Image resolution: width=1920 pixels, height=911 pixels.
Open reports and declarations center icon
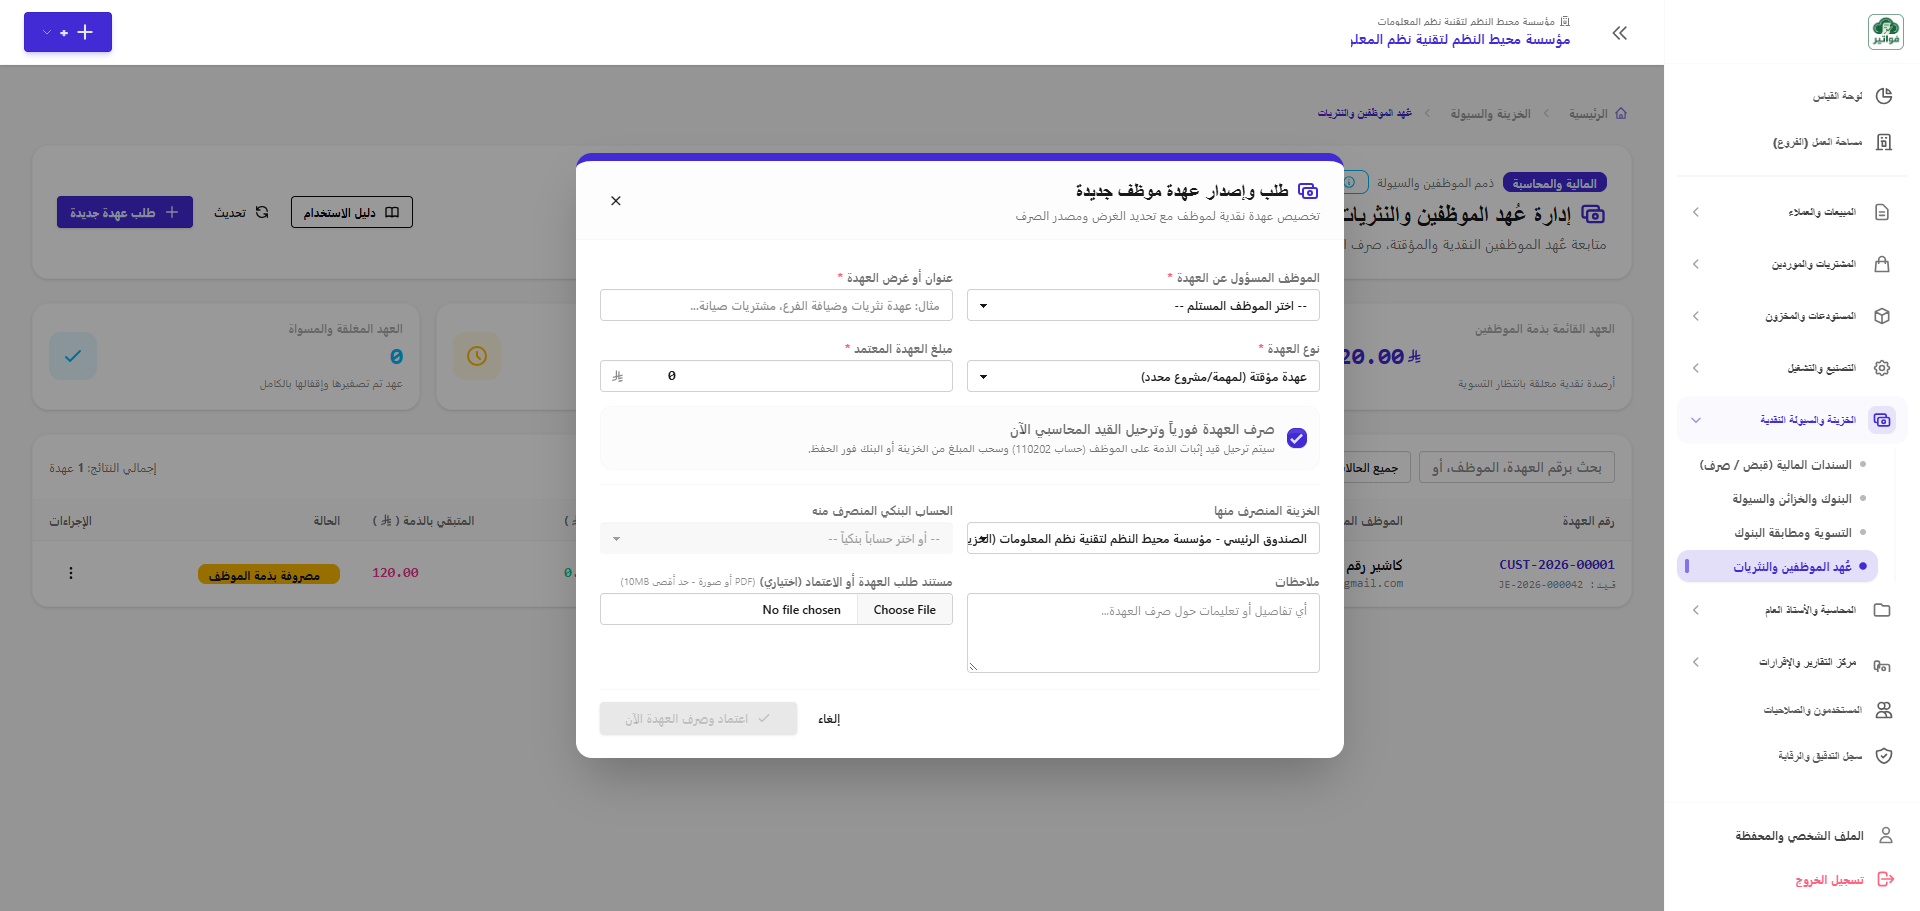point(1882,664)
